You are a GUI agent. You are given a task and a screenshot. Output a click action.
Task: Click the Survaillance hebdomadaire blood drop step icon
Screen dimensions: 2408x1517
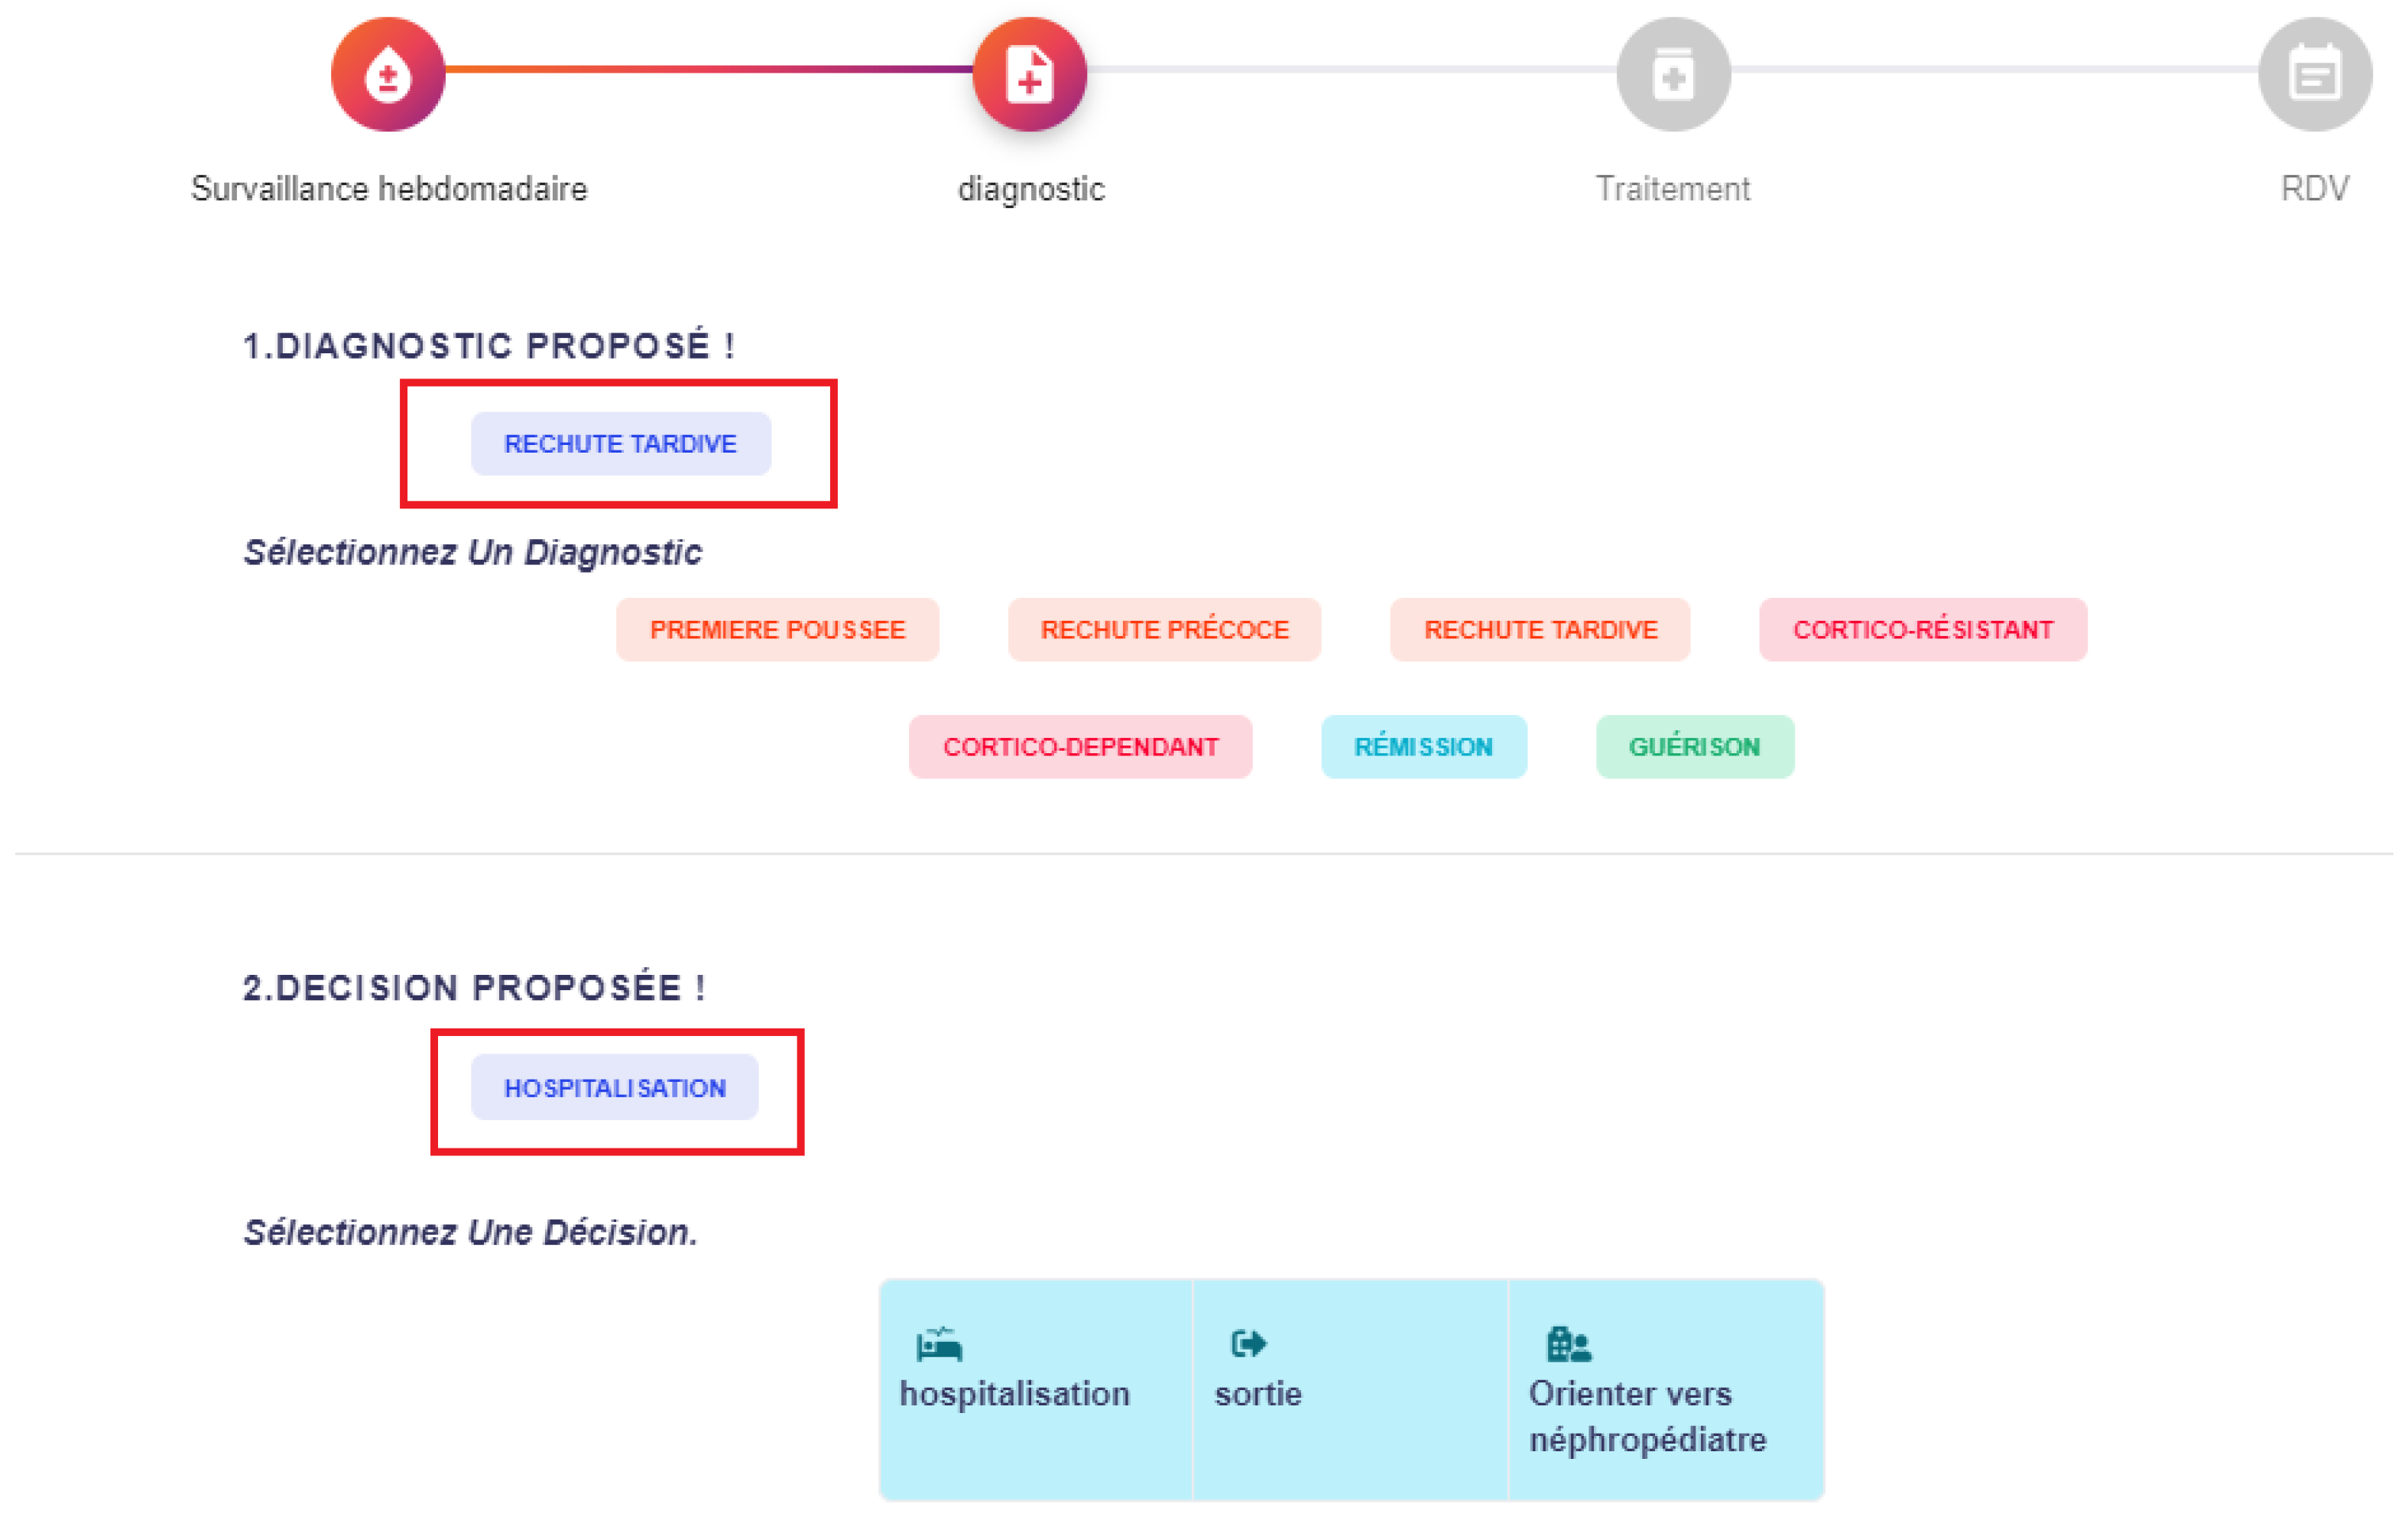[x=388, y=75]
